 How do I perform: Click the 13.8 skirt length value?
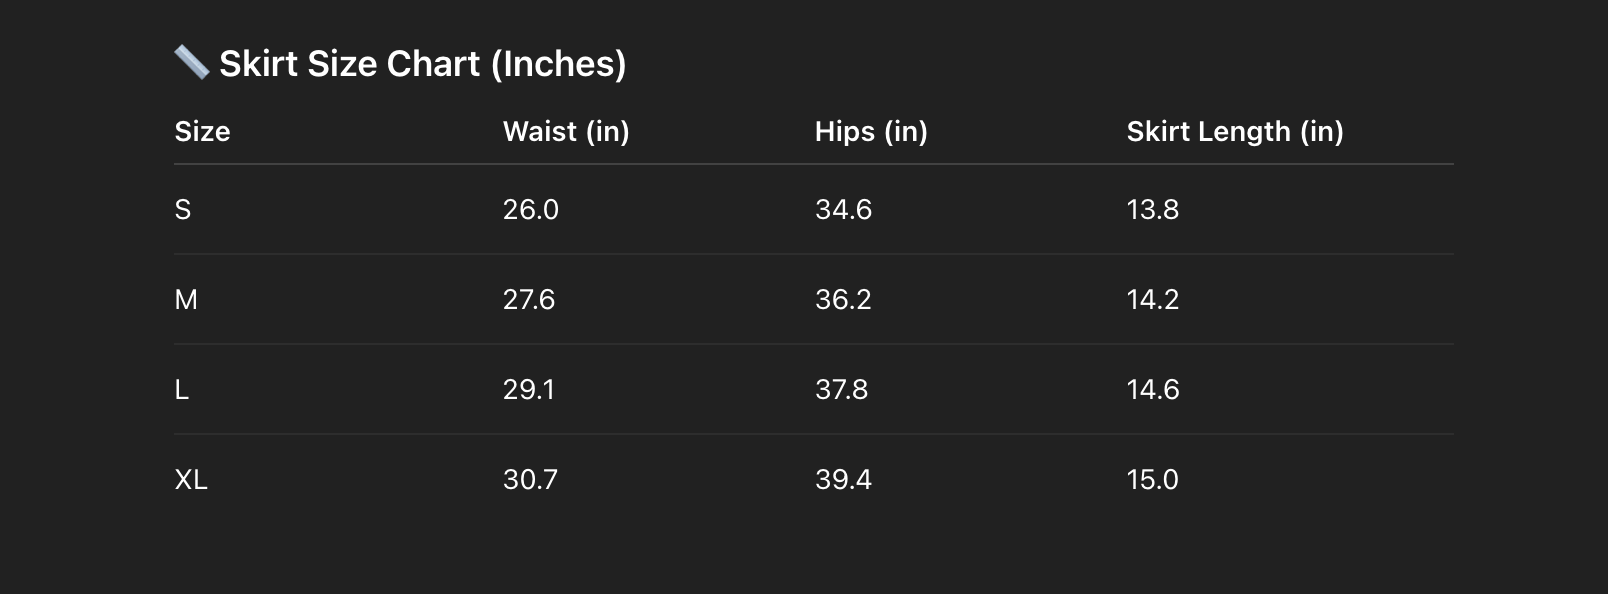coord(1153,210)
